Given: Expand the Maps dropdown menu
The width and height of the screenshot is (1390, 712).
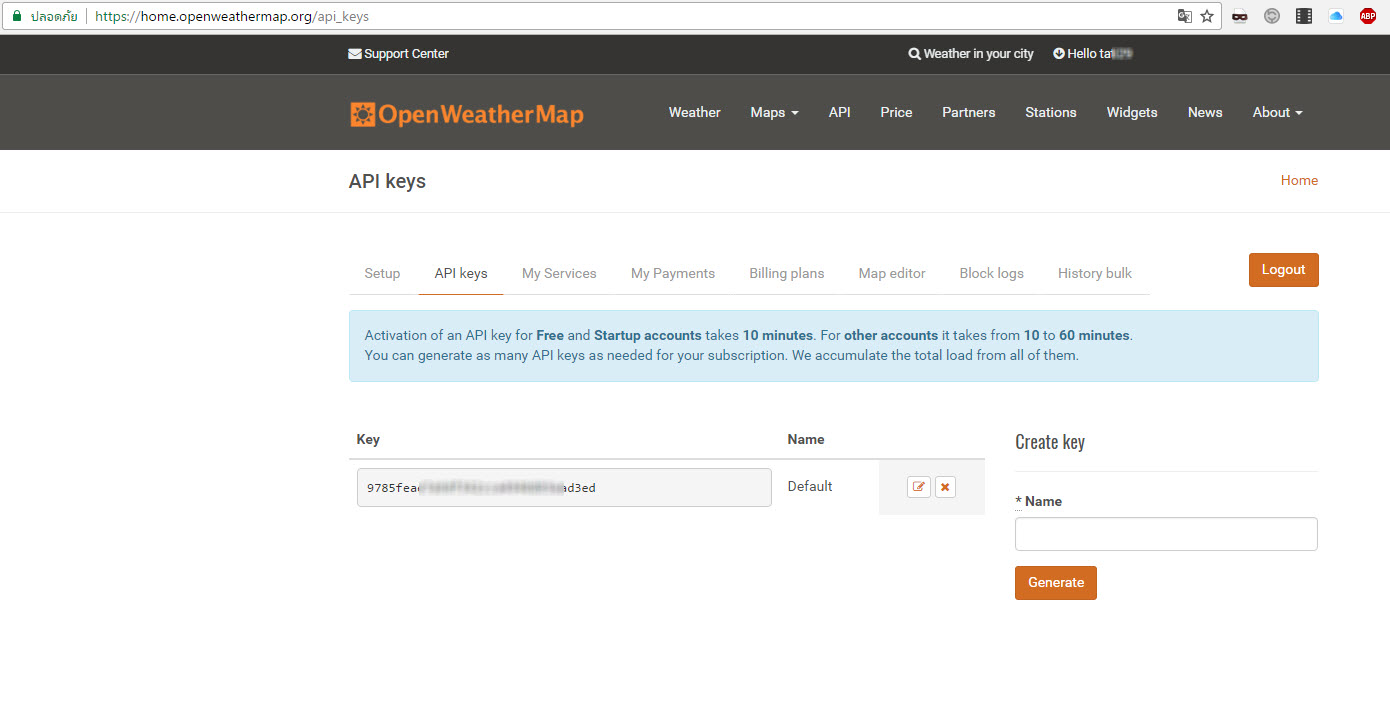Looking at the screenshot, I should [x=774, y=112].
